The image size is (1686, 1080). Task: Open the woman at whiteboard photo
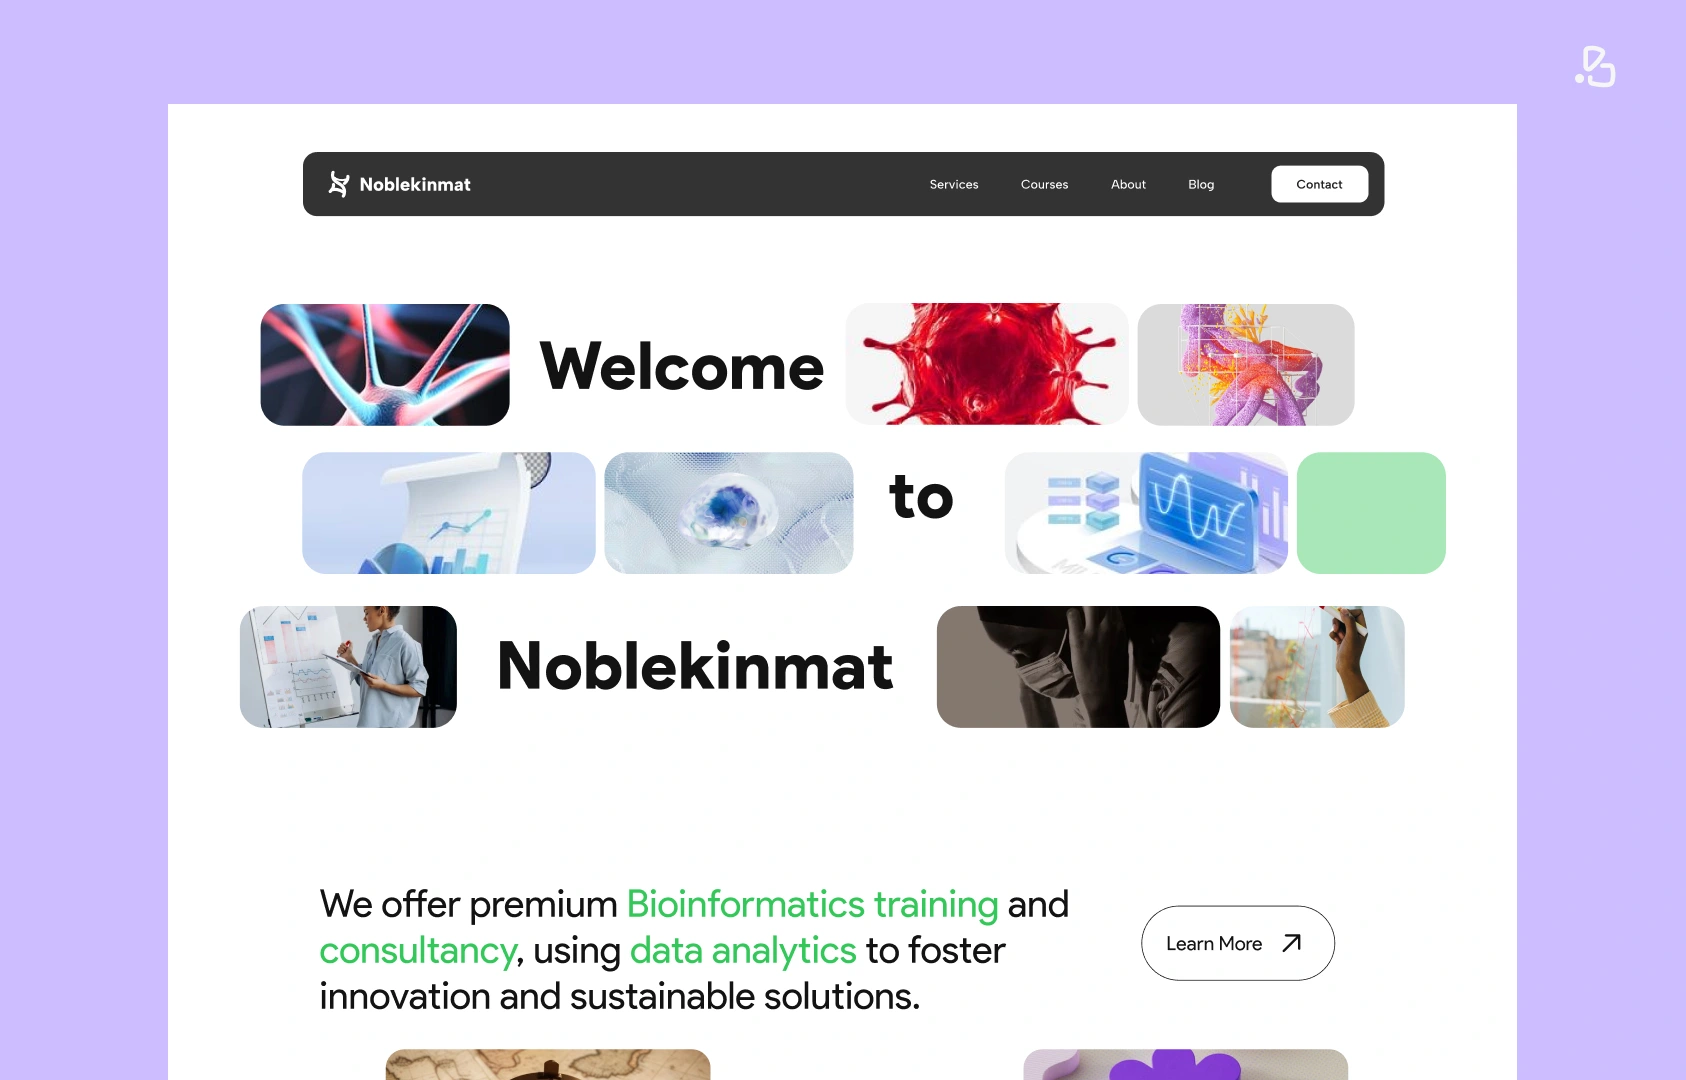348,667
